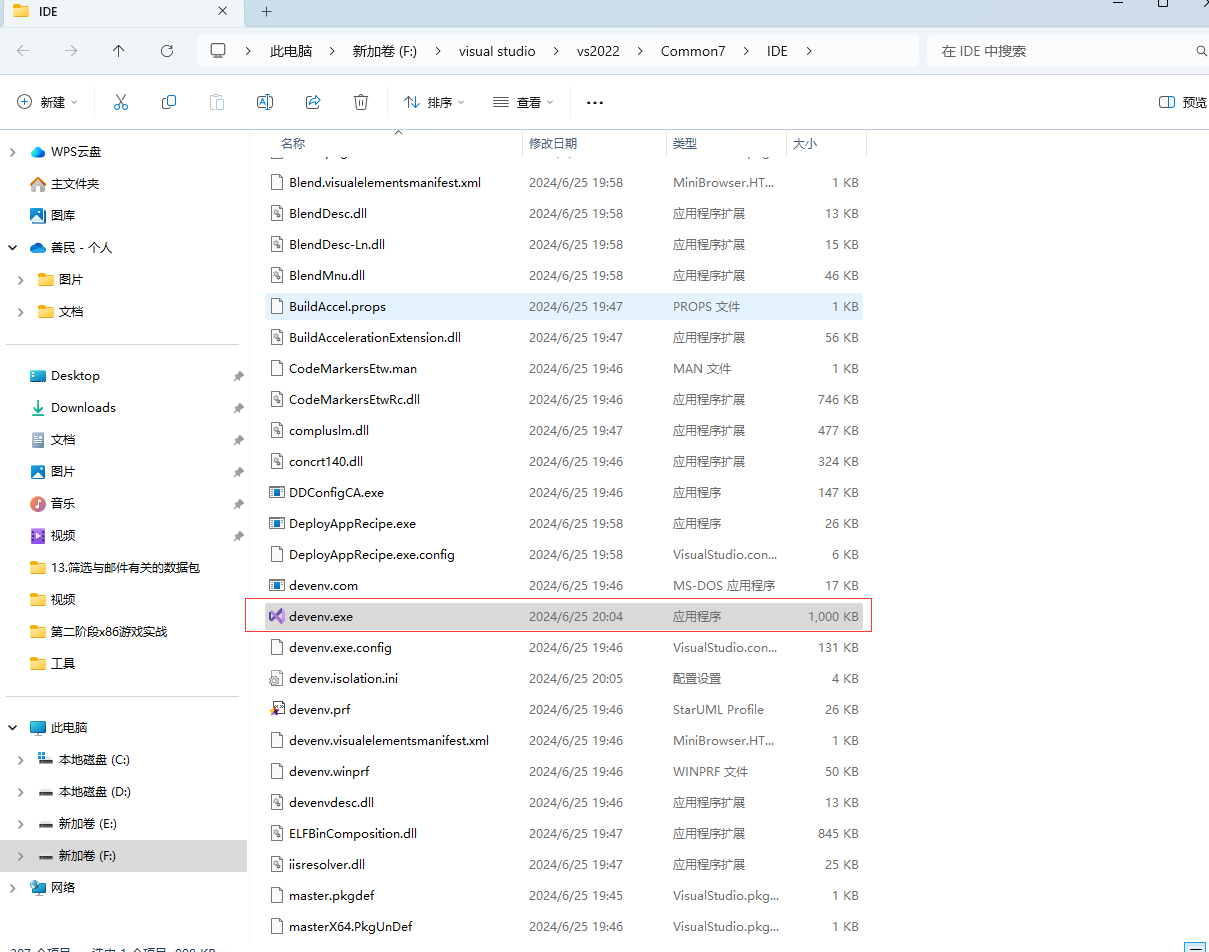Open 13.筛选与邮件有关的数据包 folder
Screen dimensions: 1209x952
pyautogui.click(x=115, y=568)
